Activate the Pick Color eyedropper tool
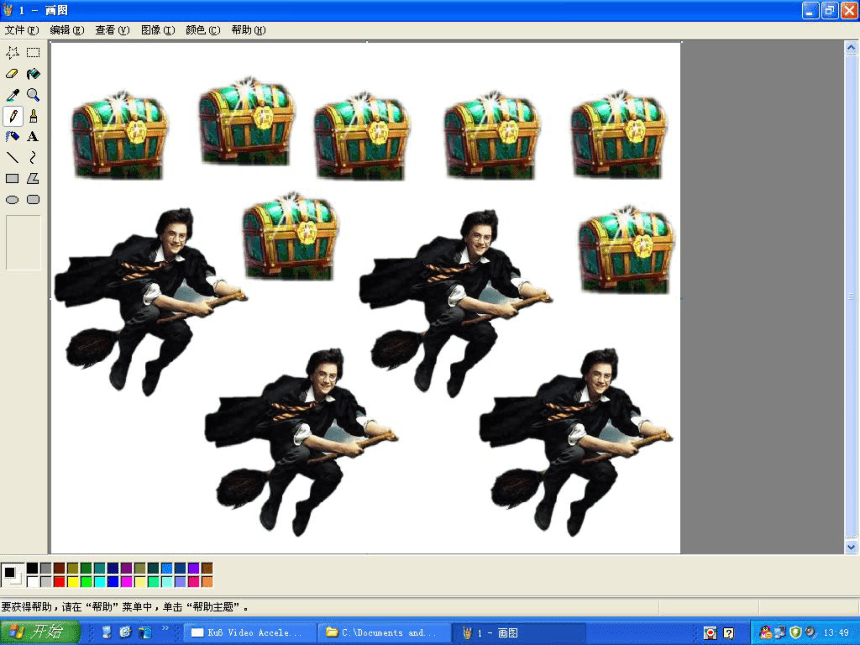 click(x=12, y=95)
